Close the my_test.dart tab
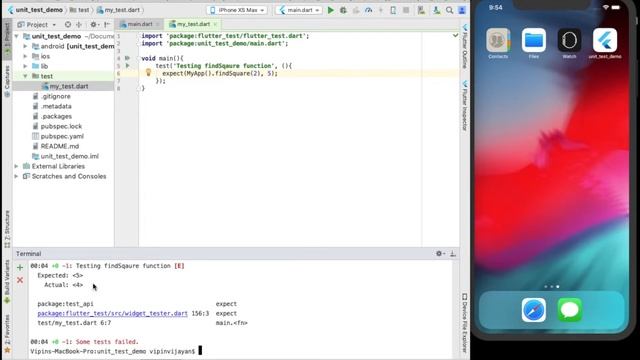Screen dimensions: 640x360 (215, 24)
